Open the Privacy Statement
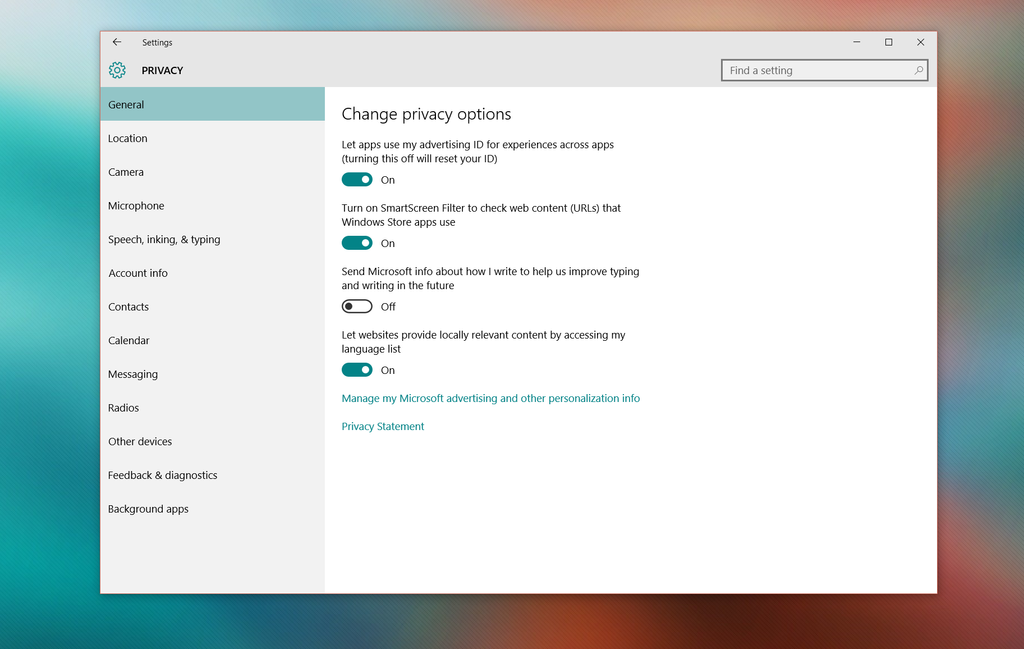 pyautogui.click(x=383, y=426)
